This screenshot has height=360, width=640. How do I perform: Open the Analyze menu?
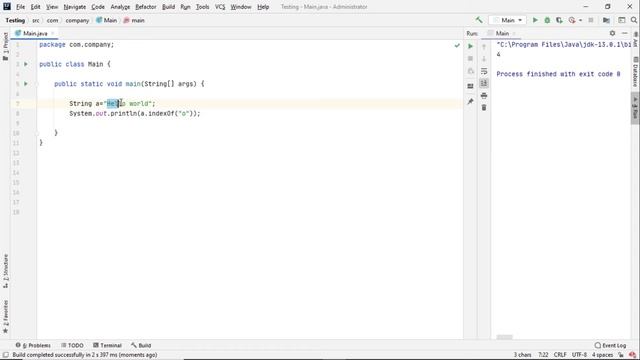(120, 7)
